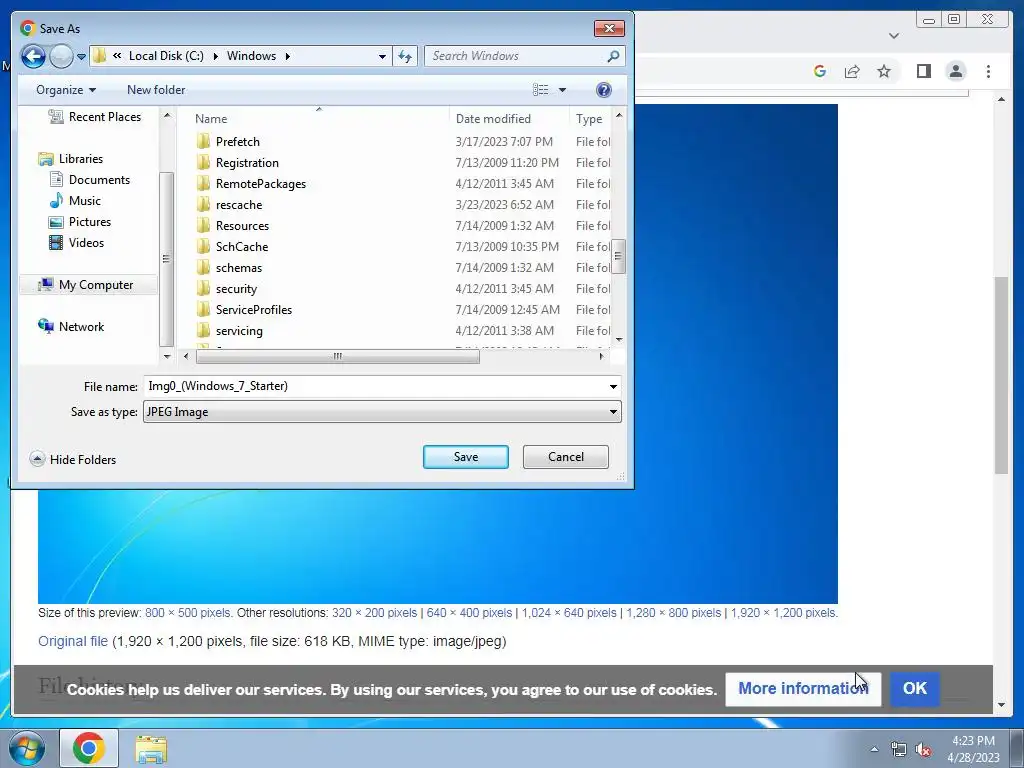Select the RemotePackages folder

point(251,184)
